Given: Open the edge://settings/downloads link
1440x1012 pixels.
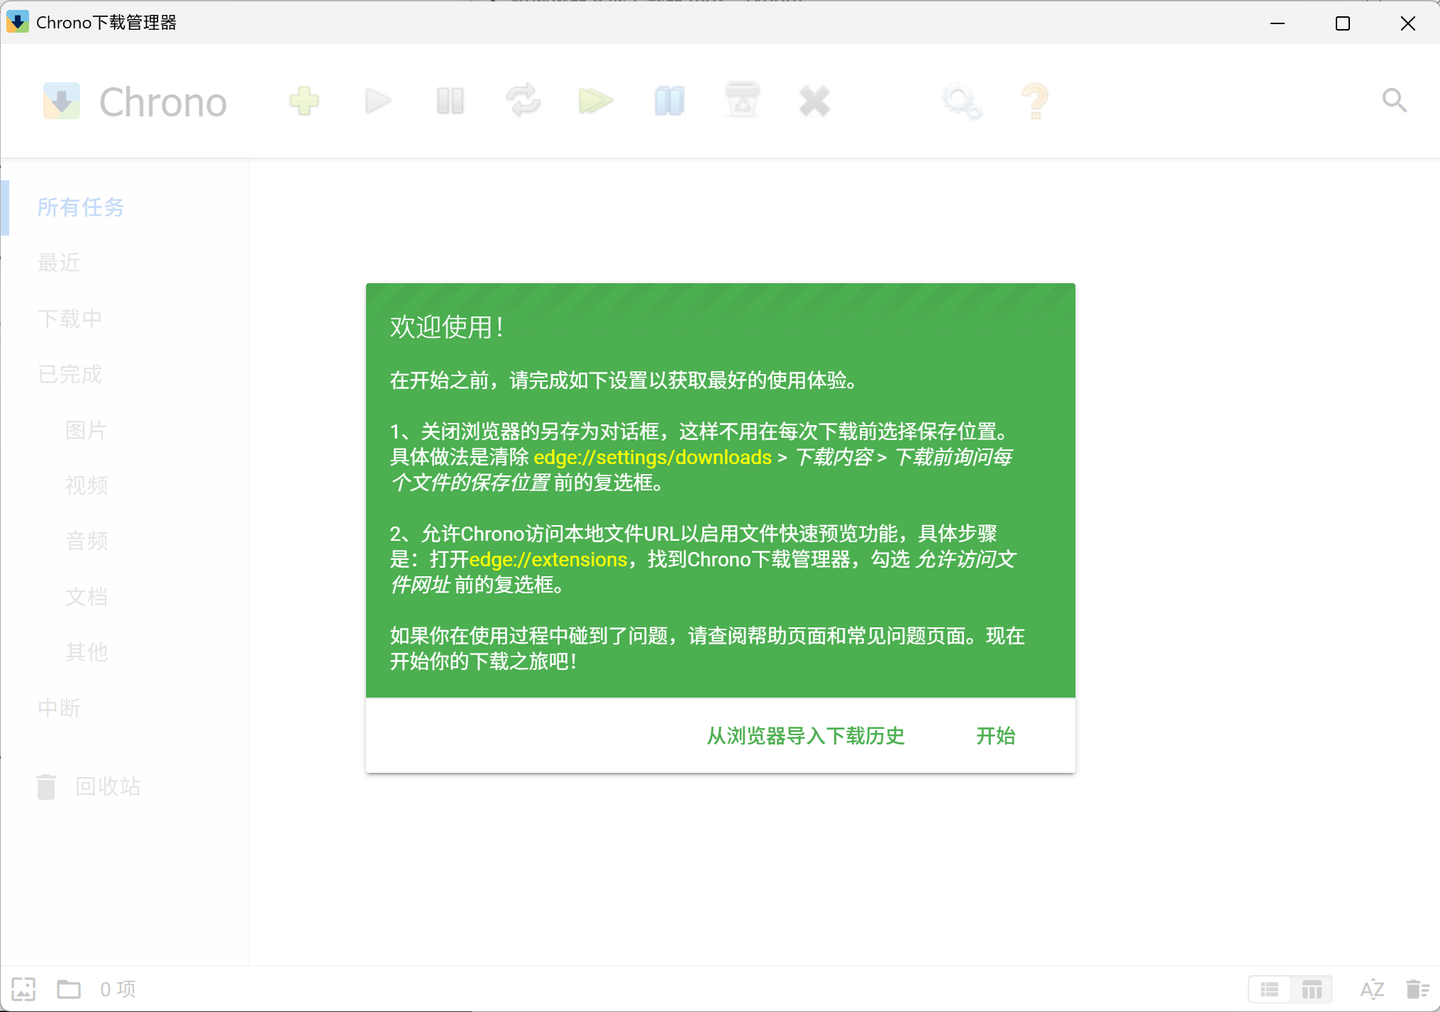Looking at the screenshot, I should point(653,457).
